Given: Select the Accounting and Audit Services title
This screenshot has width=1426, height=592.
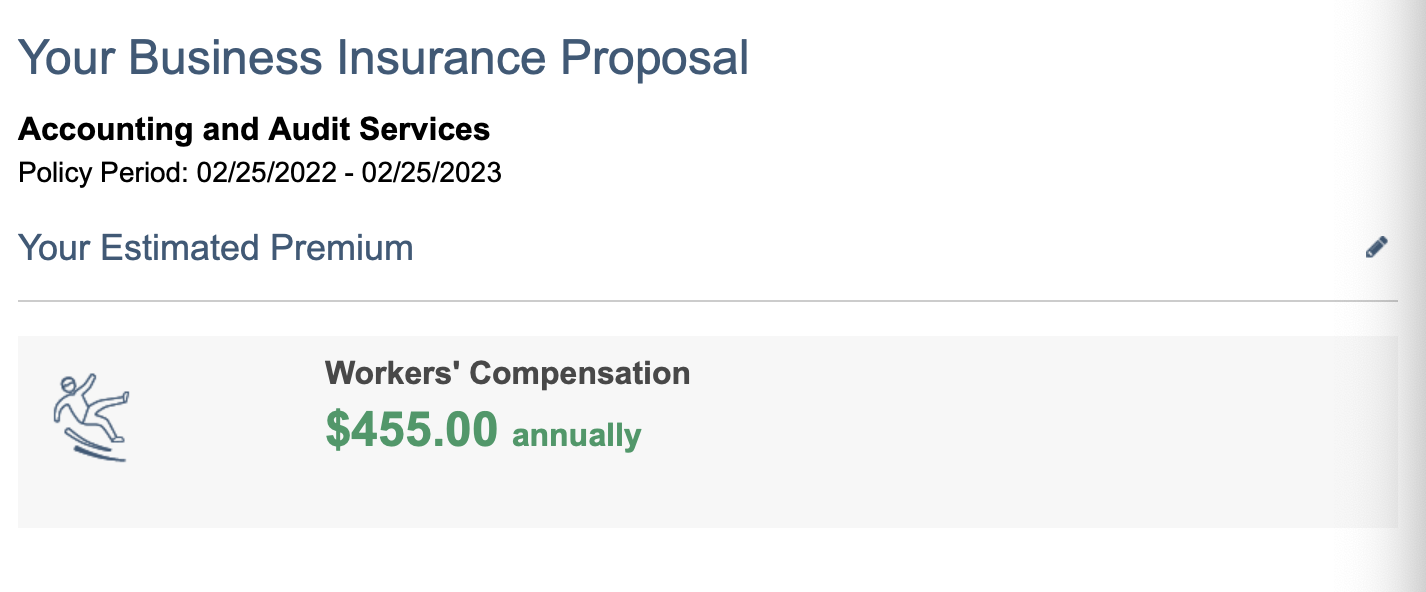Looking at the screenshot, I should click(x=254, y=129).
